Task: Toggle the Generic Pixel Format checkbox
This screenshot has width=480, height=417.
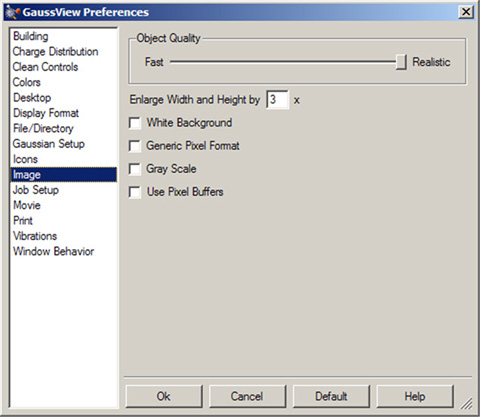Action: [135, 146]
